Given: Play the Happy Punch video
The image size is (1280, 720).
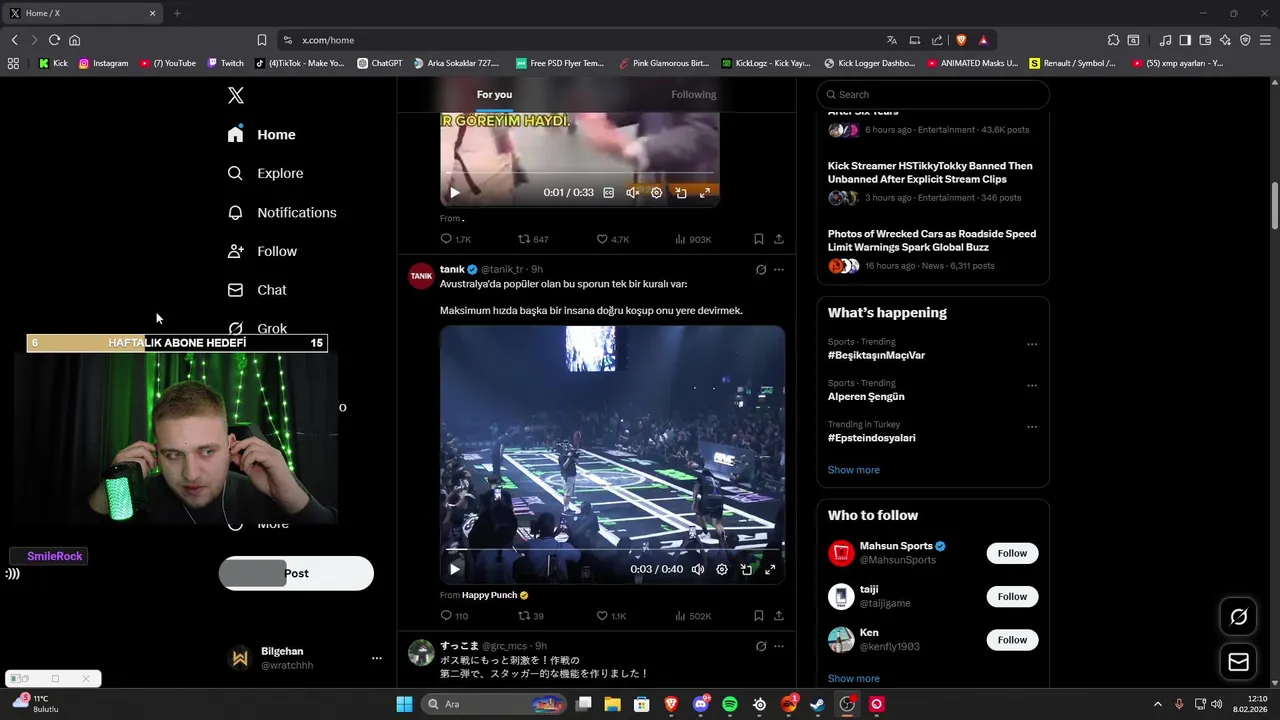Looking at the screenshot, I should pos(454,569).
